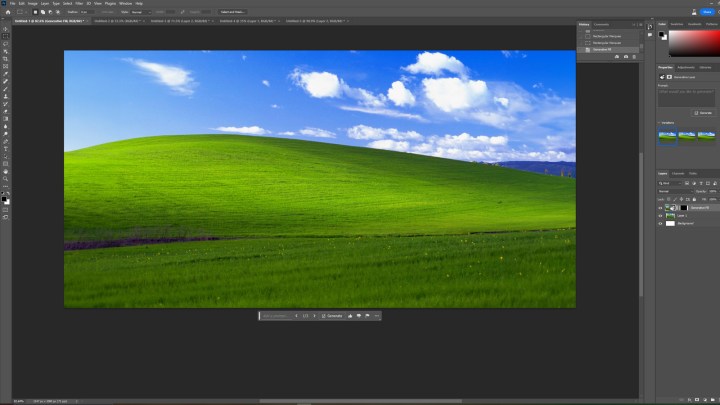
Task: Toggle lock position
Action: [x=681, y=199]
